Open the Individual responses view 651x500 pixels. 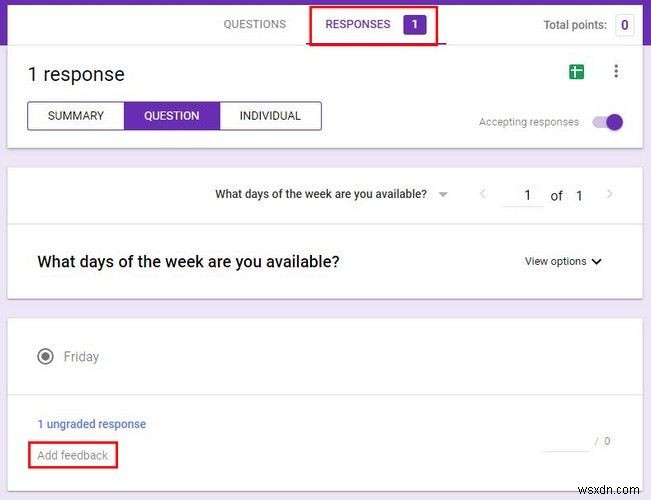pos(270,116)
